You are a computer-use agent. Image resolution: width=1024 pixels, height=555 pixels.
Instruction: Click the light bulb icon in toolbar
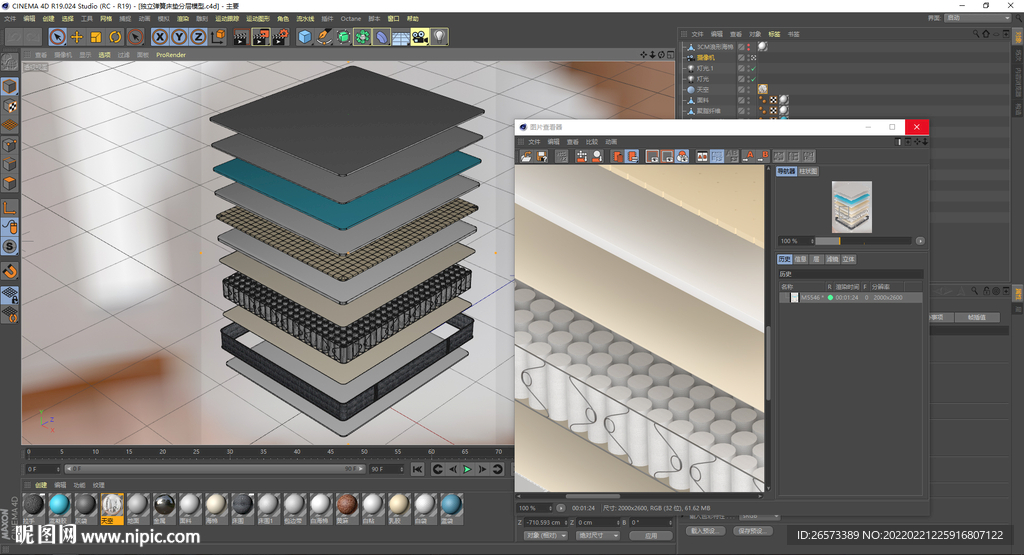pyautogui.click(x=439, y=37)
